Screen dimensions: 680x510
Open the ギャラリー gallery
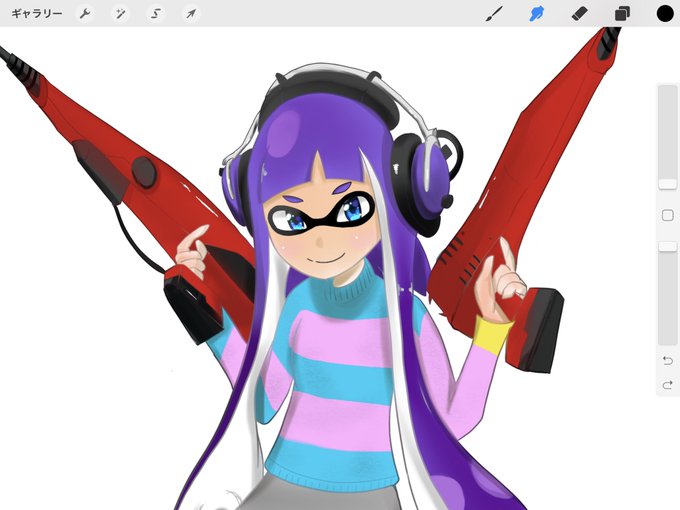tap(37, 13)
